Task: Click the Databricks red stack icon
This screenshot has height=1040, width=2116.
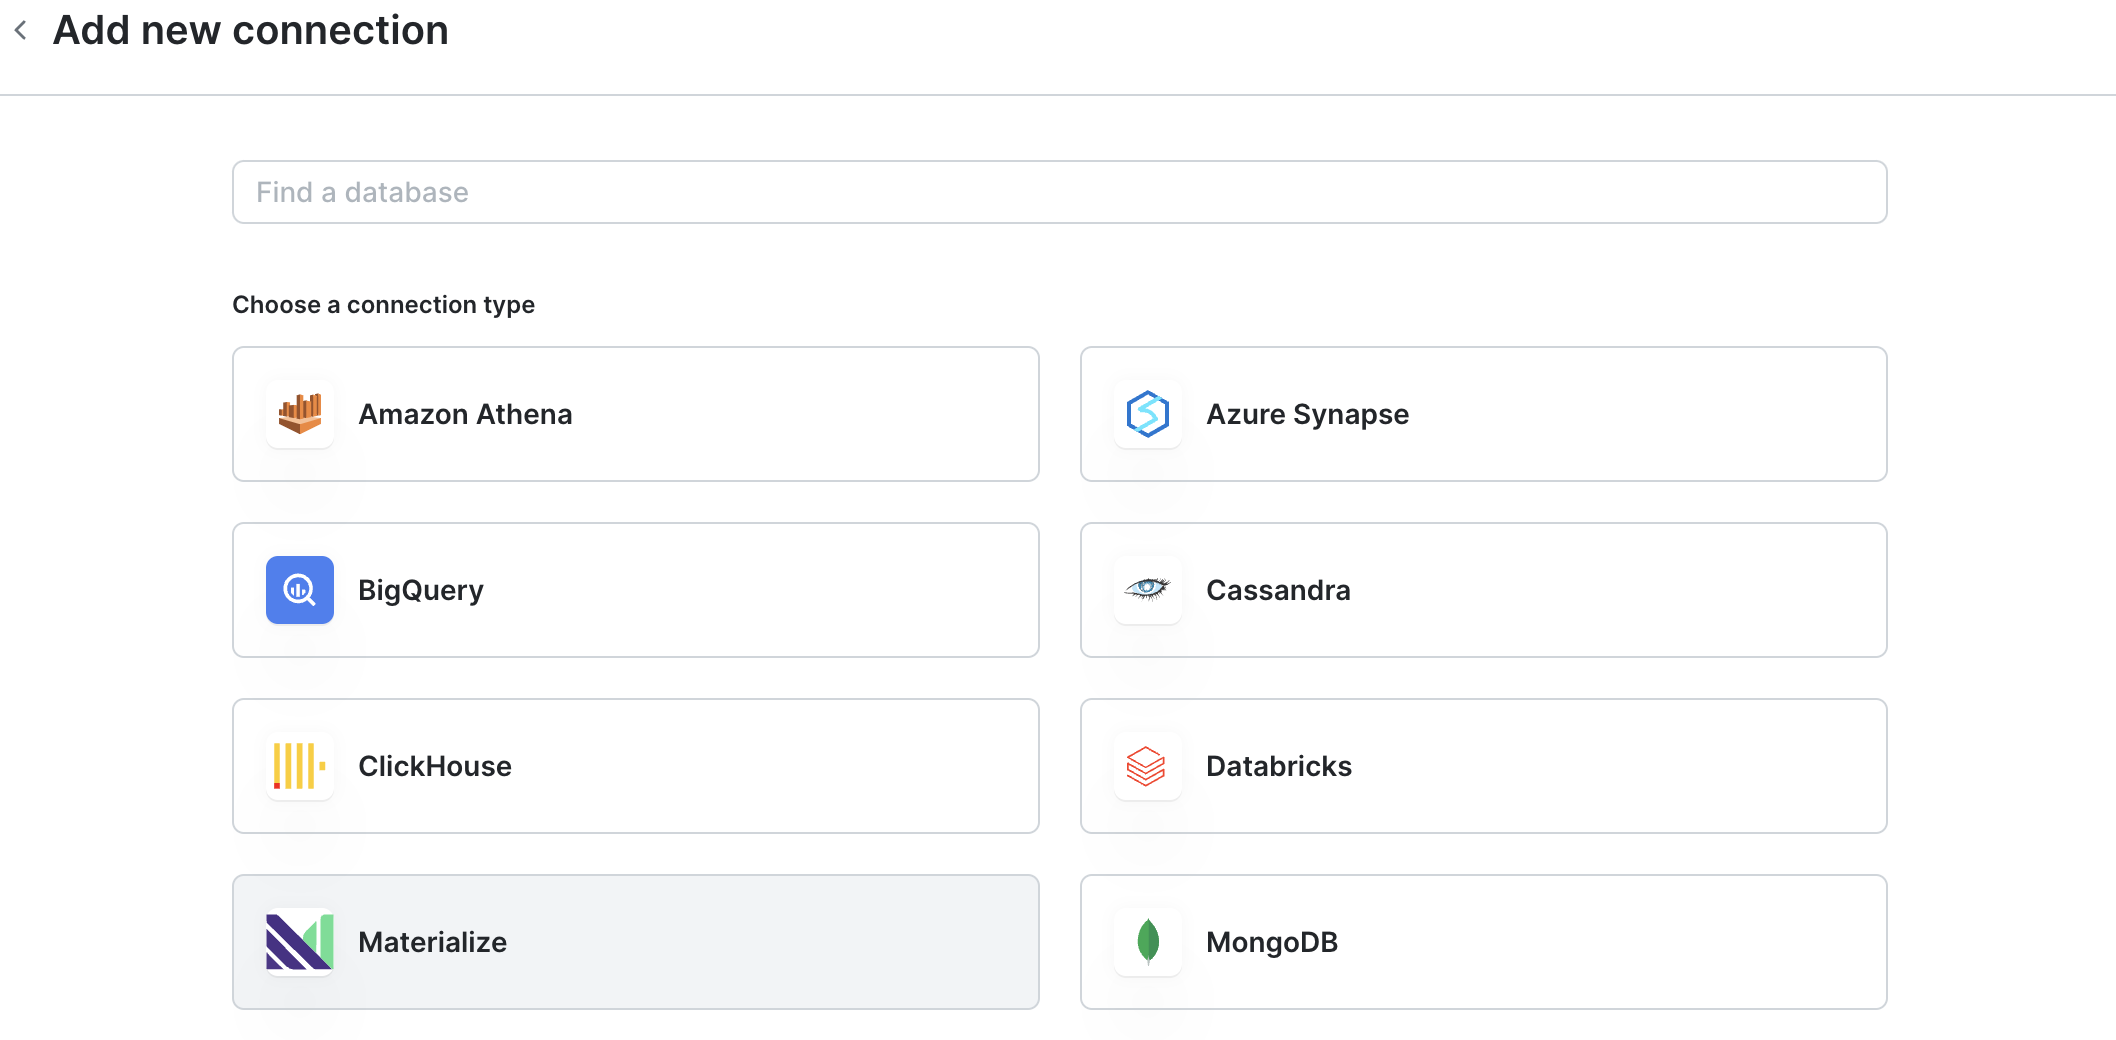Action: click(x=1147, y=766)
